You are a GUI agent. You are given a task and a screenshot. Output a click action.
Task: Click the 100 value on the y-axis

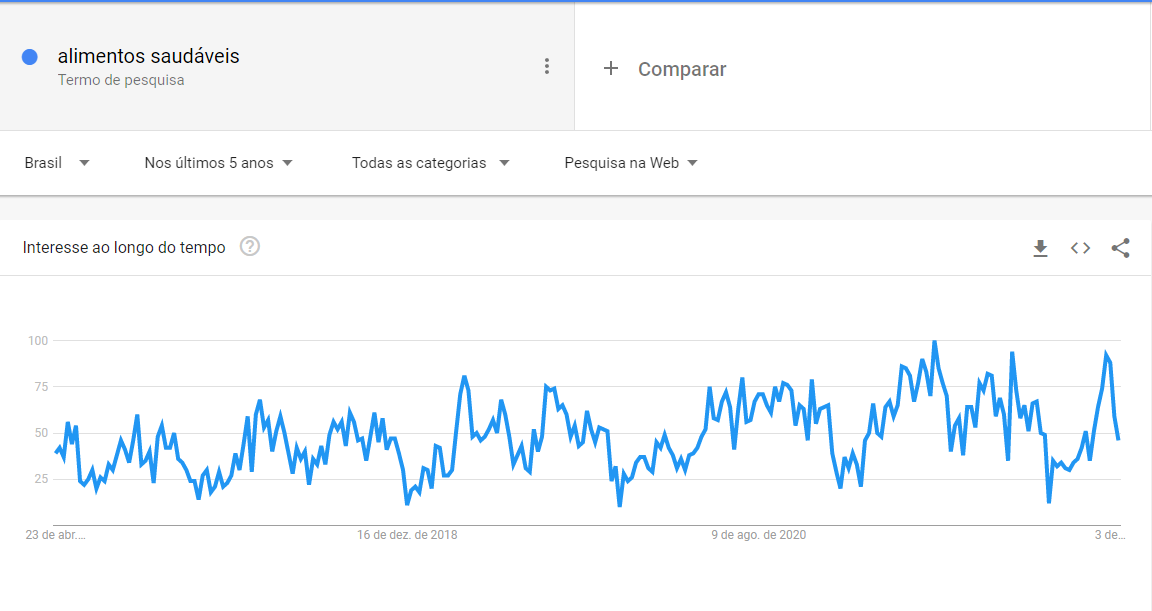tap(38, 341)
